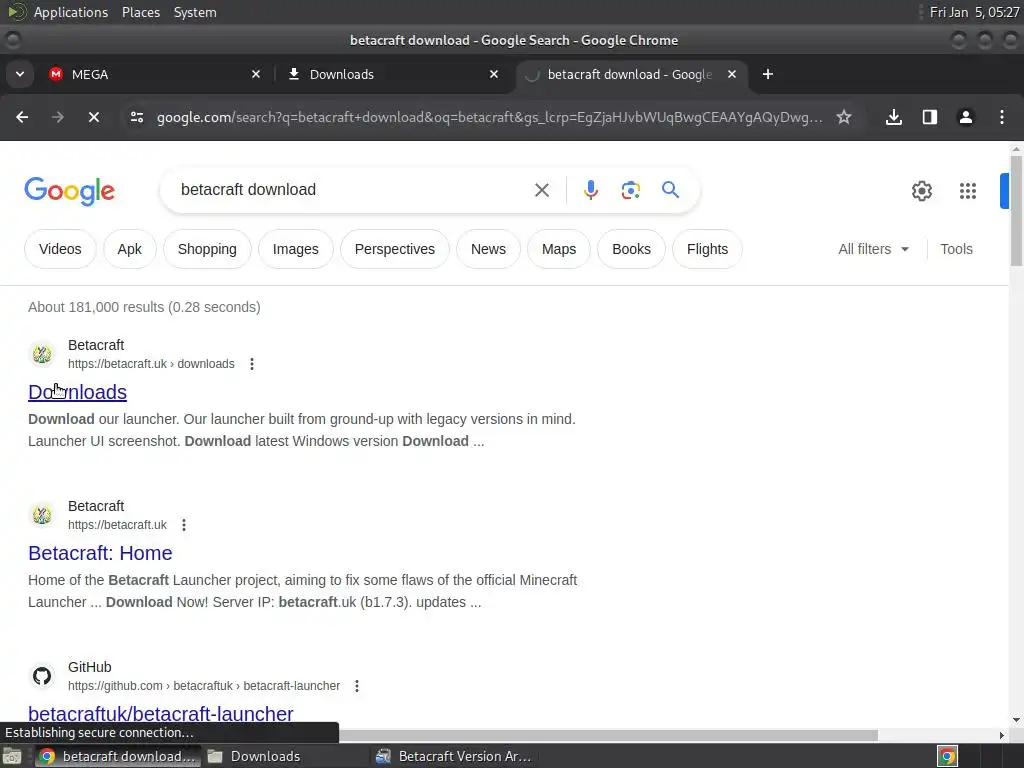Open the Betacraft Downloads result link
The height and width of the screenshot is (768, 1024).
coord(78,392)
